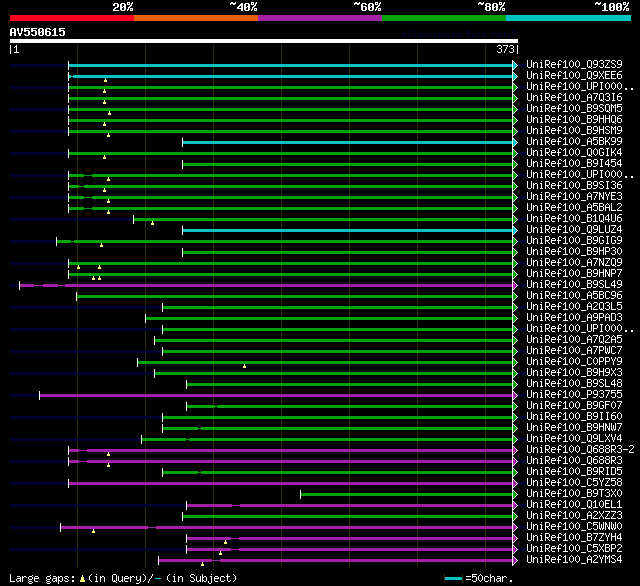Click the UniRef100_B9SL48 label

[574, 384]
